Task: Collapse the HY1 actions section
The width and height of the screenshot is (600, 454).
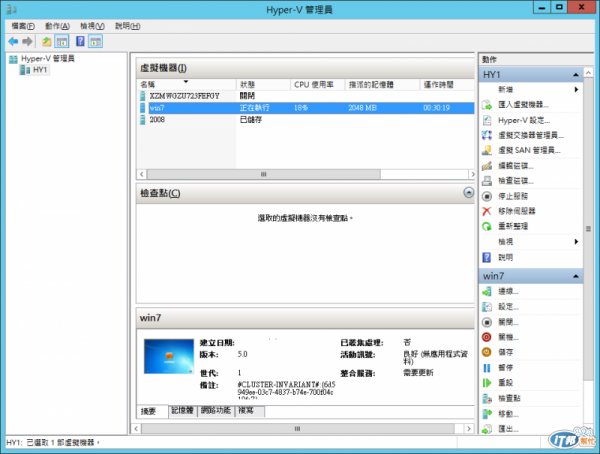Action: click(x=576, y=75)
